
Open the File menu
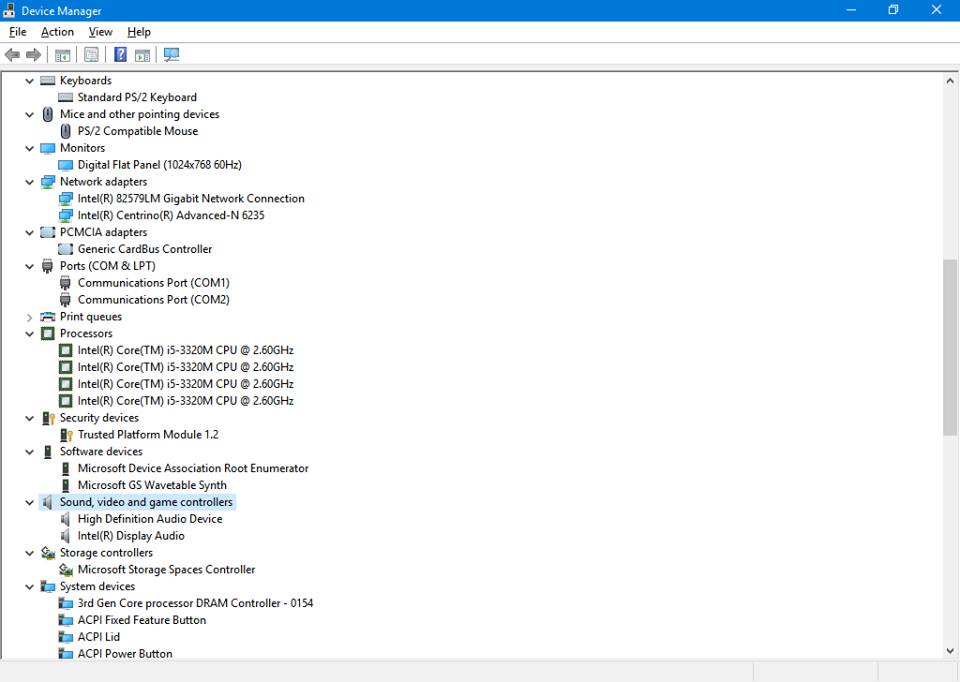click(x=18, y=32)
